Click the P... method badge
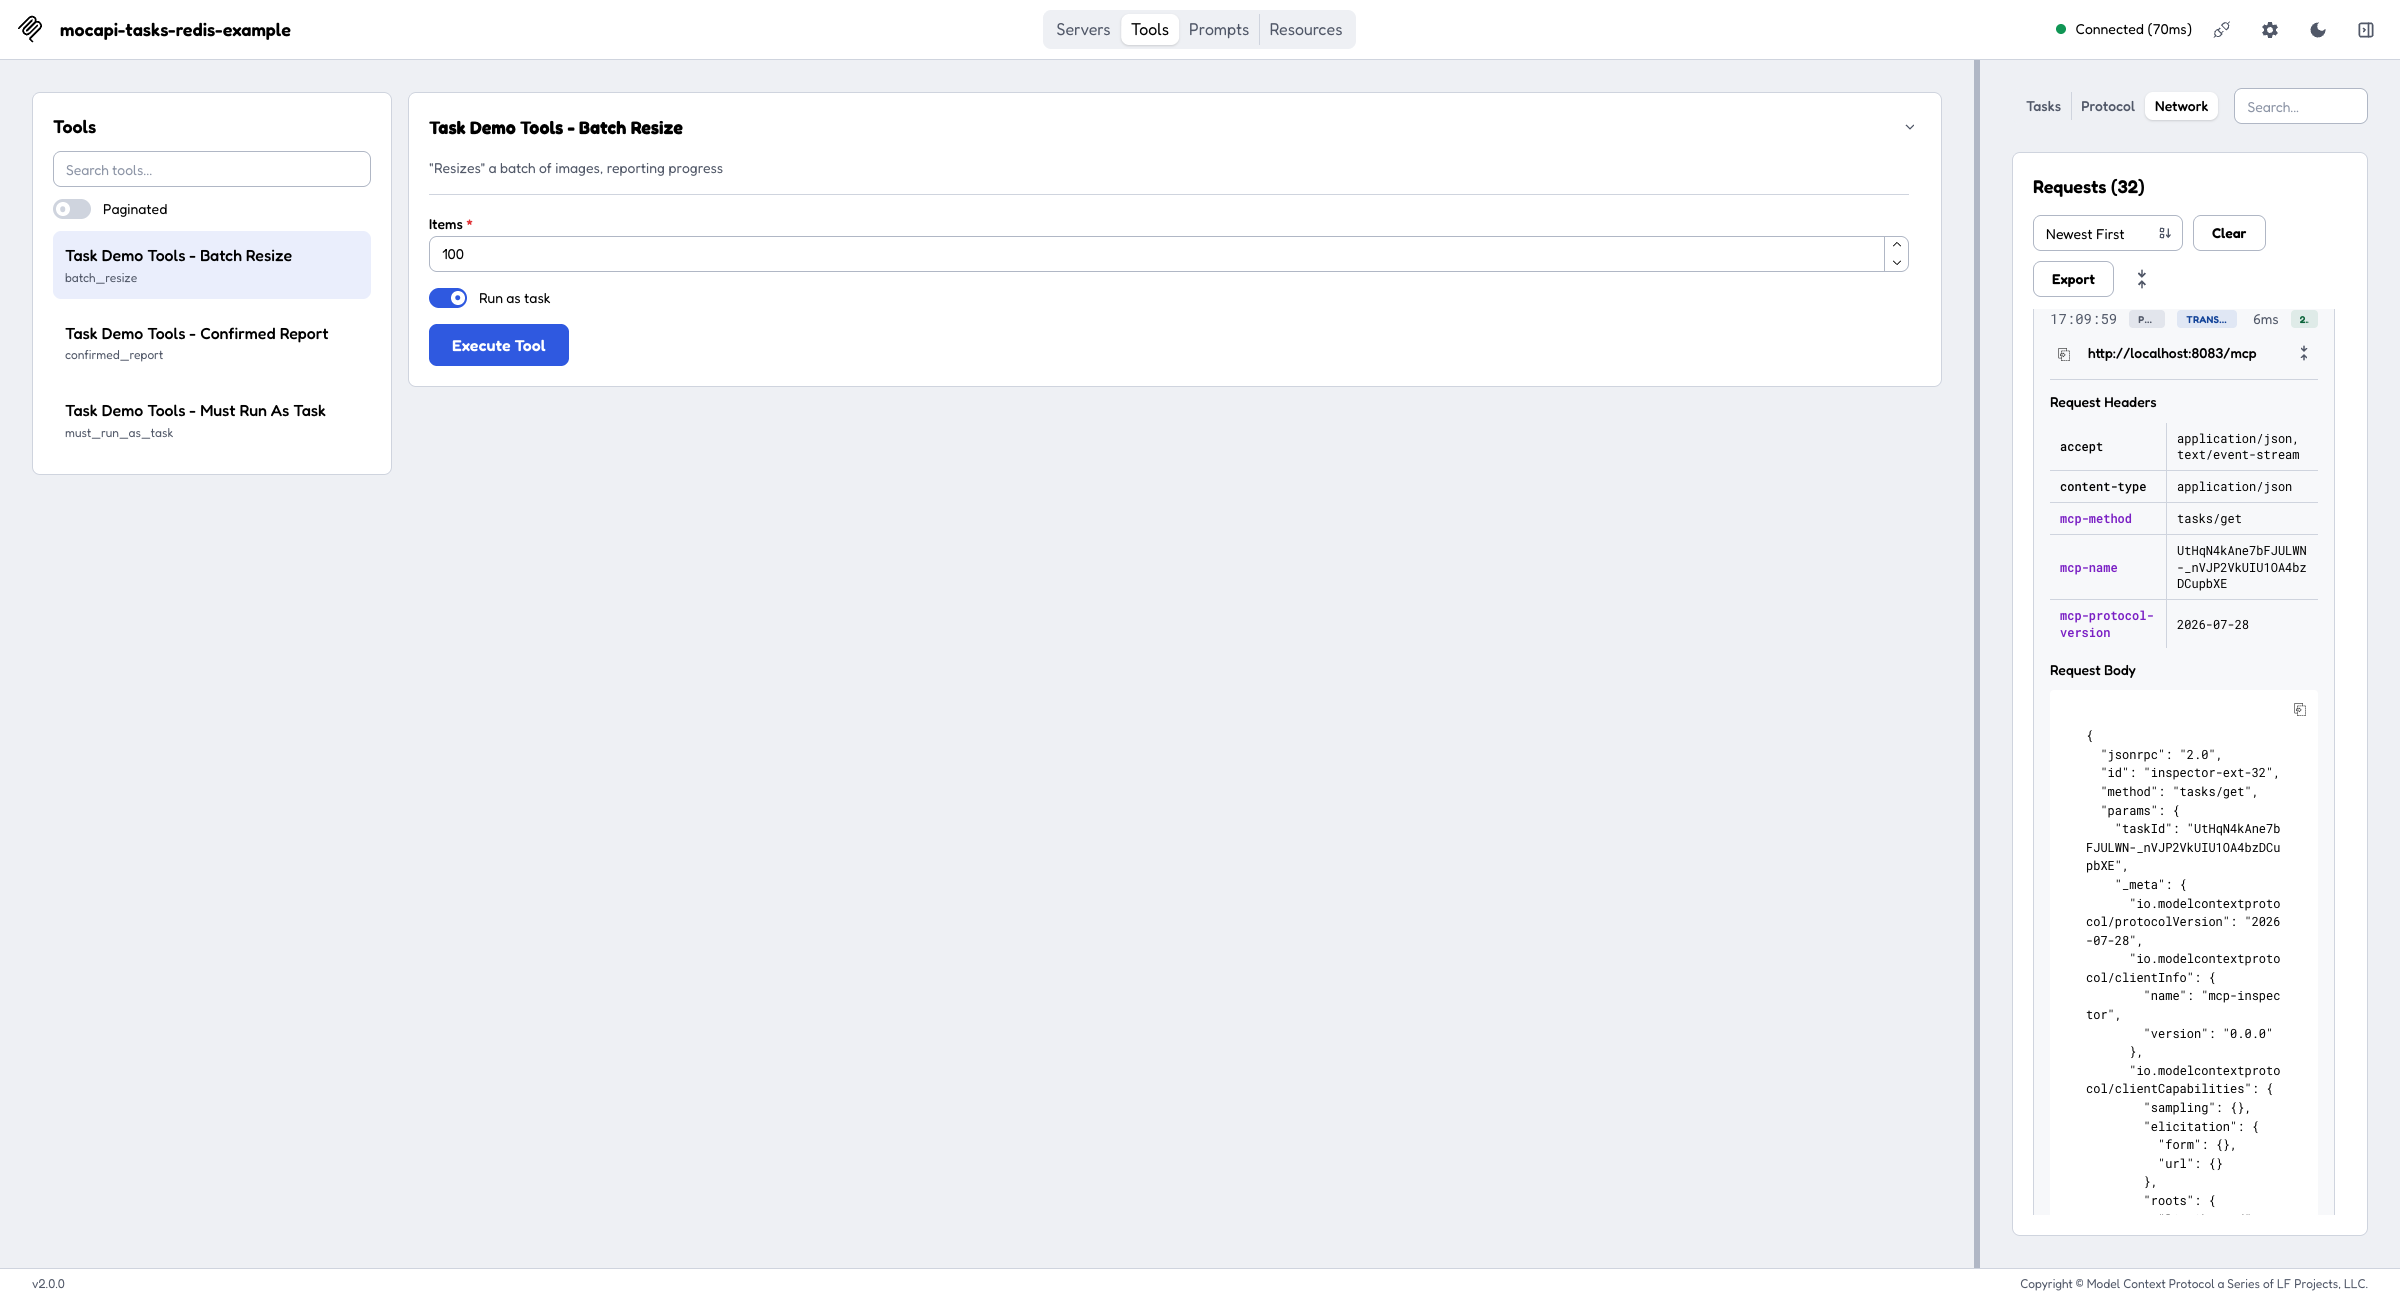 (x=2146, y=320)
